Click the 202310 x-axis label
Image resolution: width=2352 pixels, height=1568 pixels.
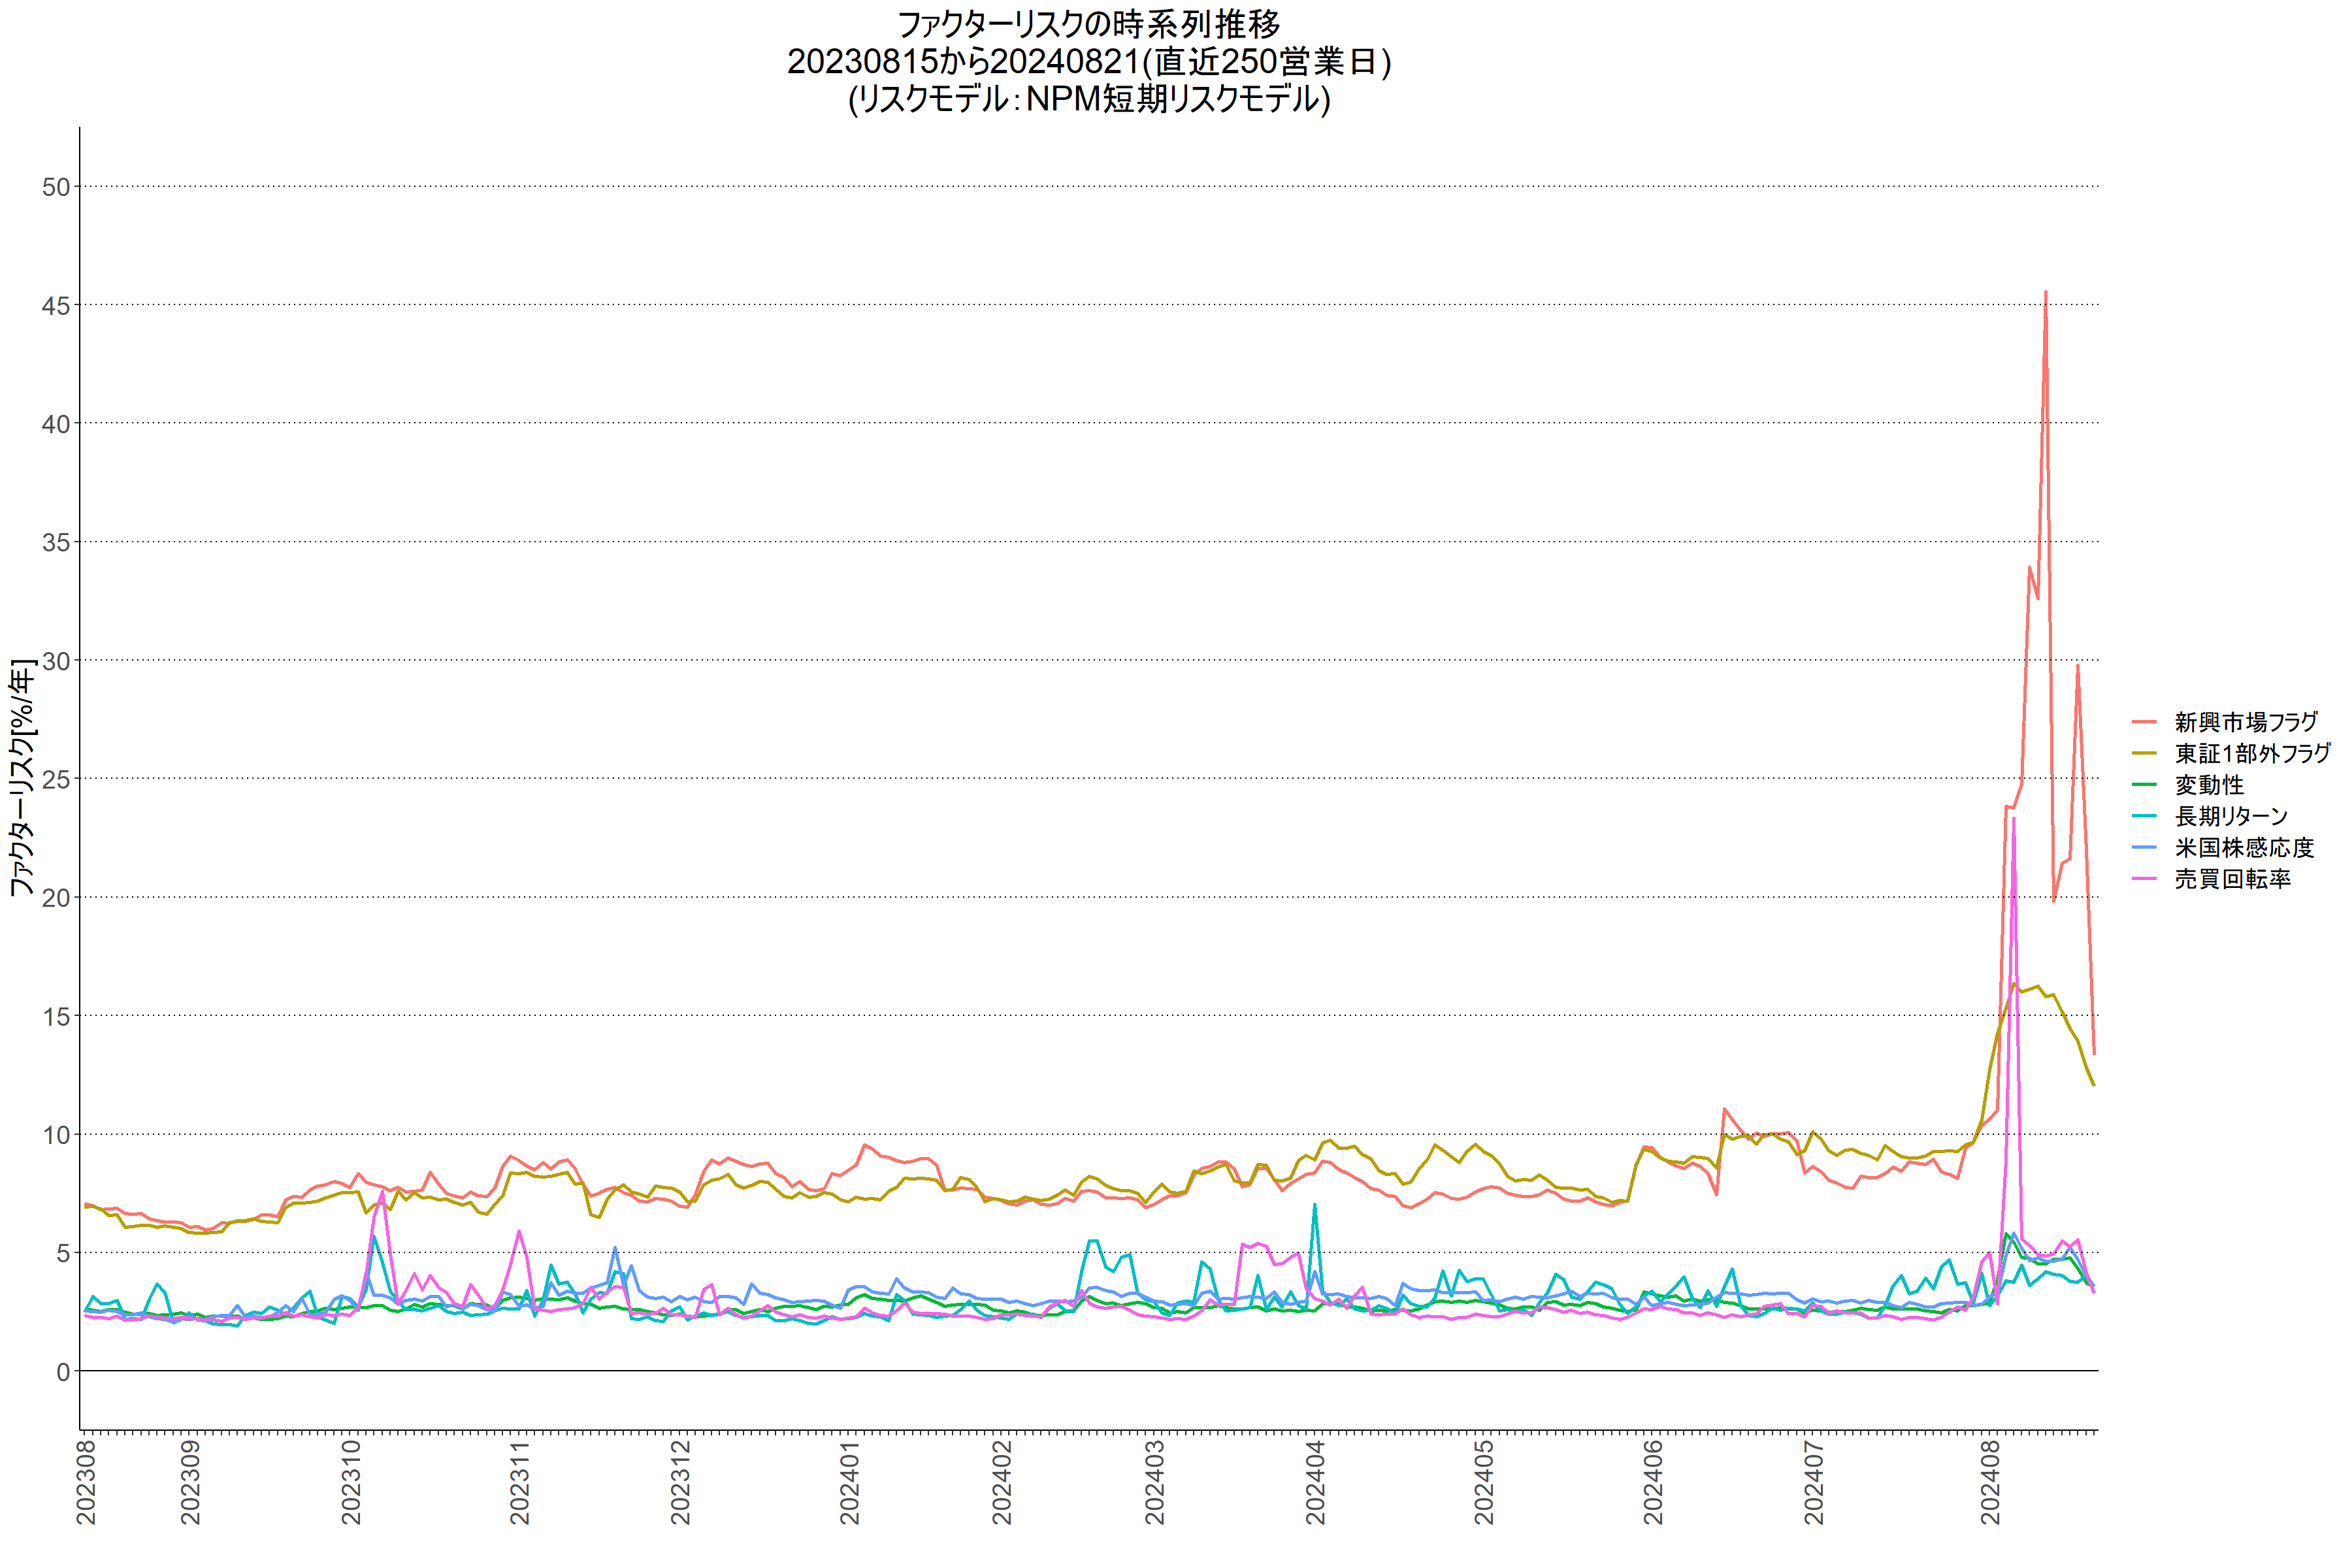[x=350, y=1482]
